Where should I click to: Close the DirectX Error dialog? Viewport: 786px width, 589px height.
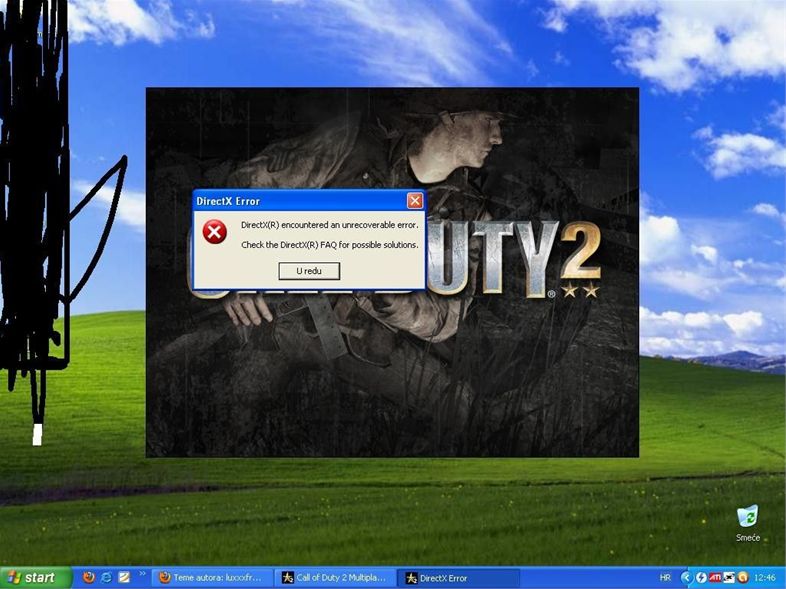pos(415,201)
